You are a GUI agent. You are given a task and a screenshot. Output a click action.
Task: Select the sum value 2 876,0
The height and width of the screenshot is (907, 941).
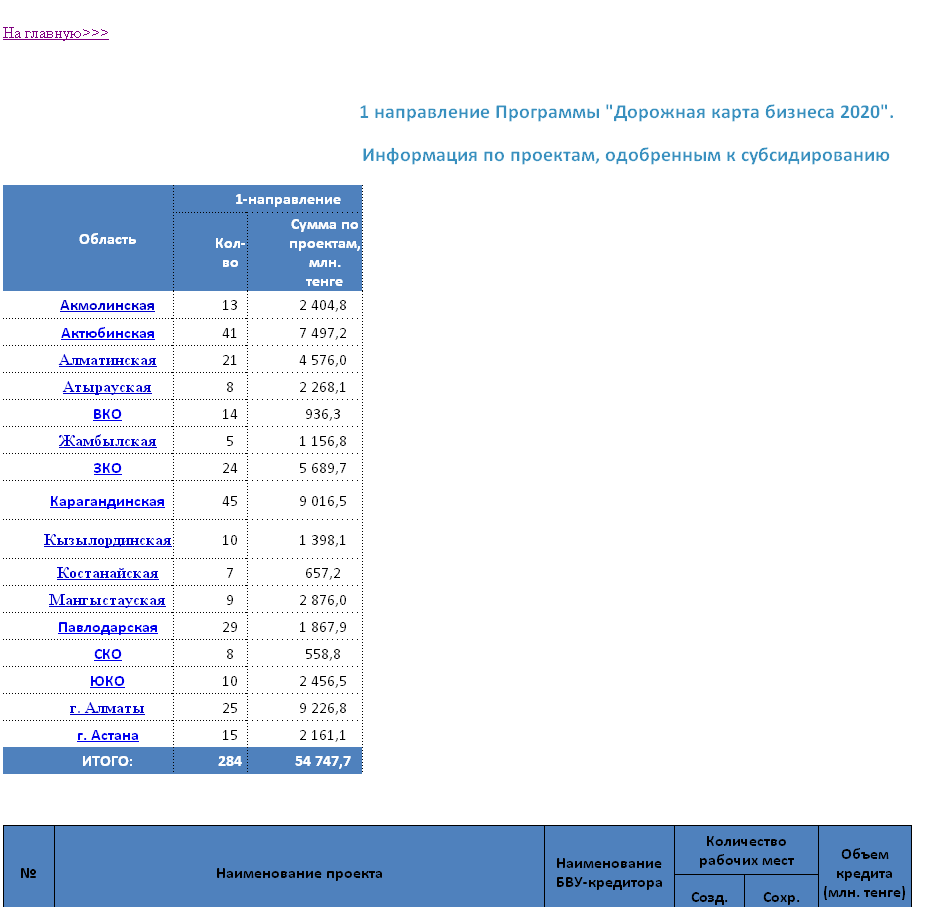[323, 600]
